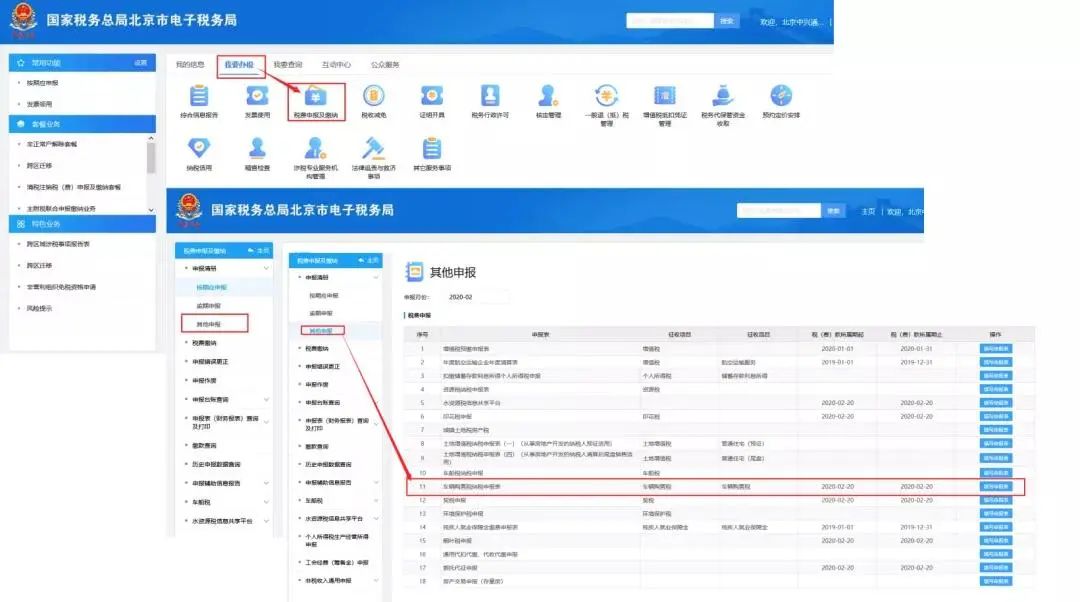This screenshot has width=1080, height=602.
Task: Open the 证明开具 icon
Action: point(432,96)
